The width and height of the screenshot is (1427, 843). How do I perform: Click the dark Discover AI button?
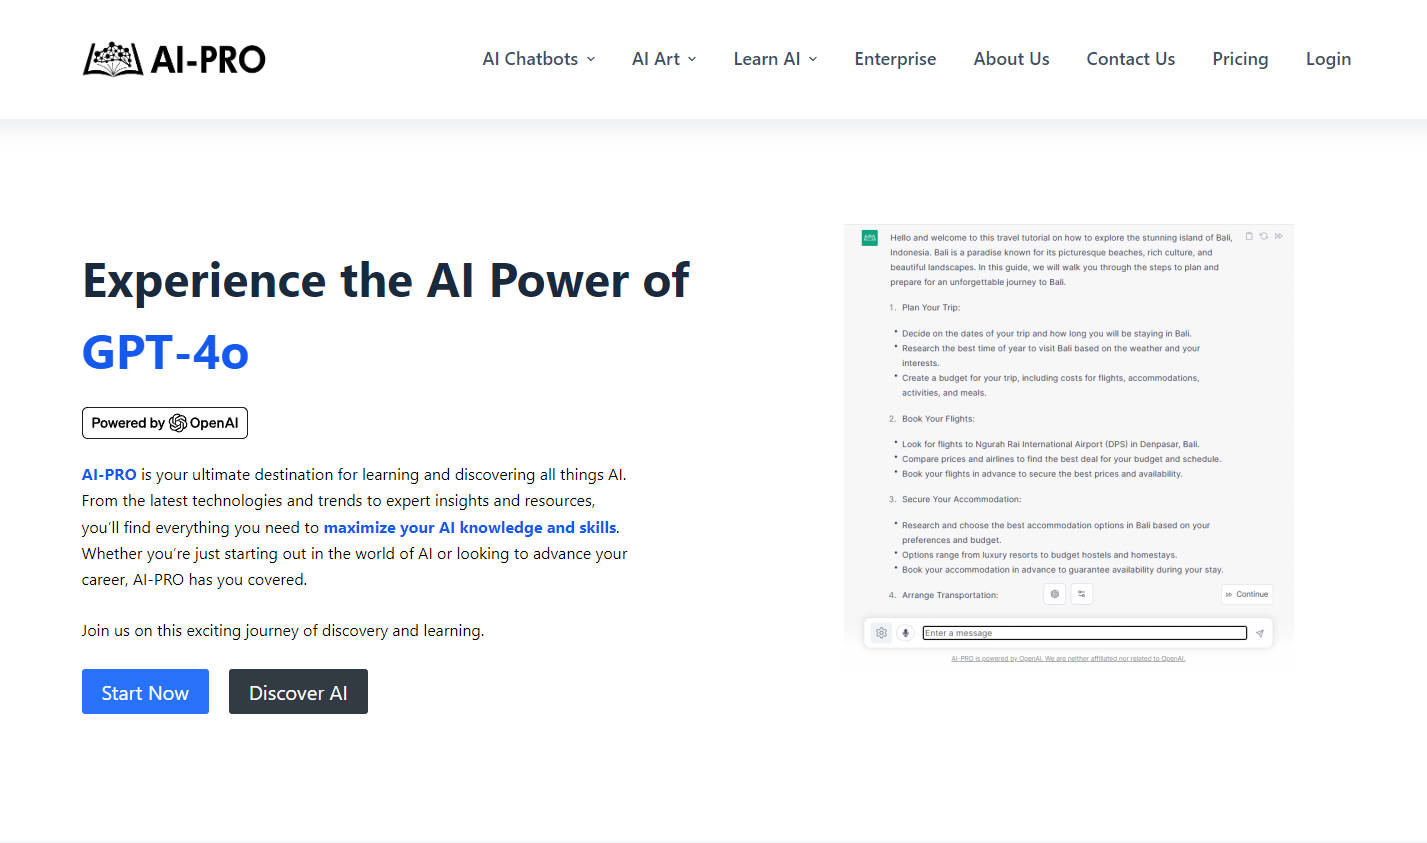(298, 692)
